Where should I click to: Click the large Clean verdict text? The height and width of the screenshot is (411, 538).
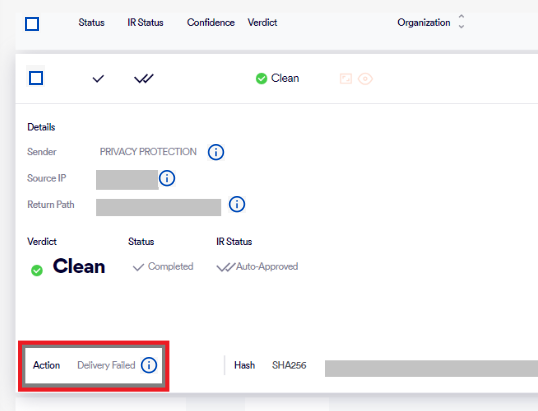[79, 266]
